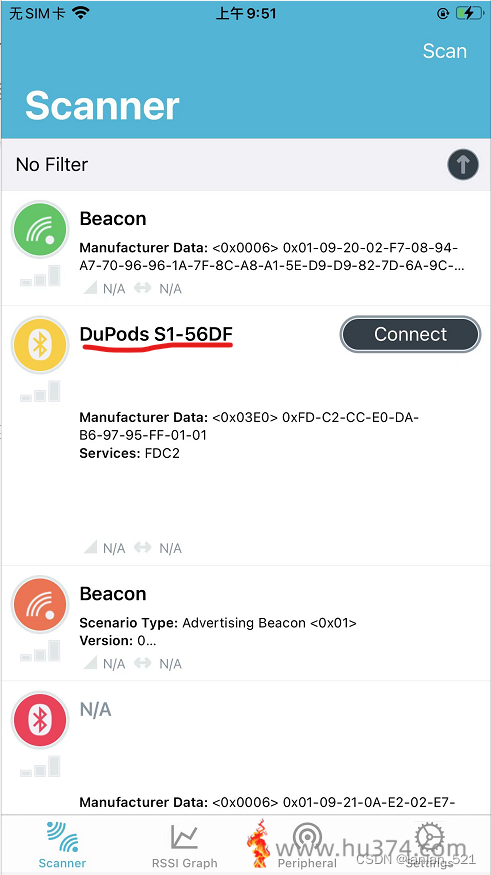This screenshot has width=491, height=875.
Task: Open the Settings gear tab
Action: pos(430,845)
